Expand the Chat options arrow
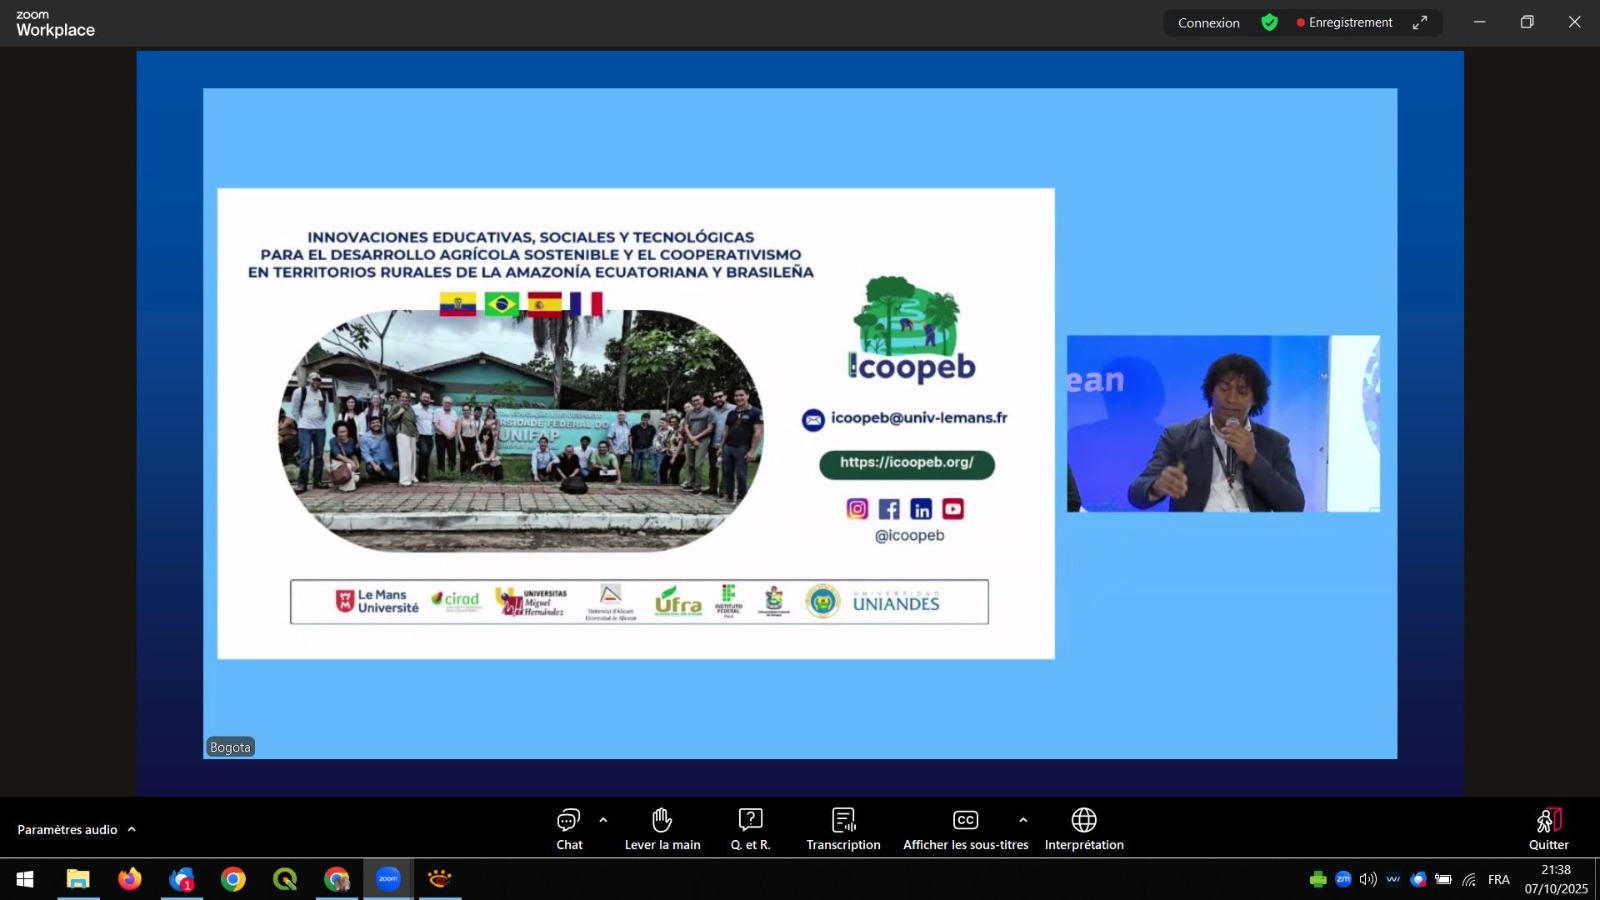 click(603, 820)
